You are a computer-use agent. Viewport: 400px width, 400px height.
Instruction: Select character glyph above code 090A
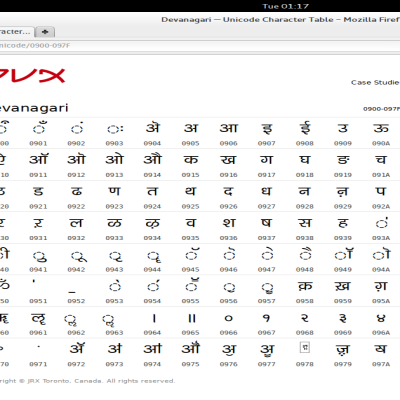[381, 128]
